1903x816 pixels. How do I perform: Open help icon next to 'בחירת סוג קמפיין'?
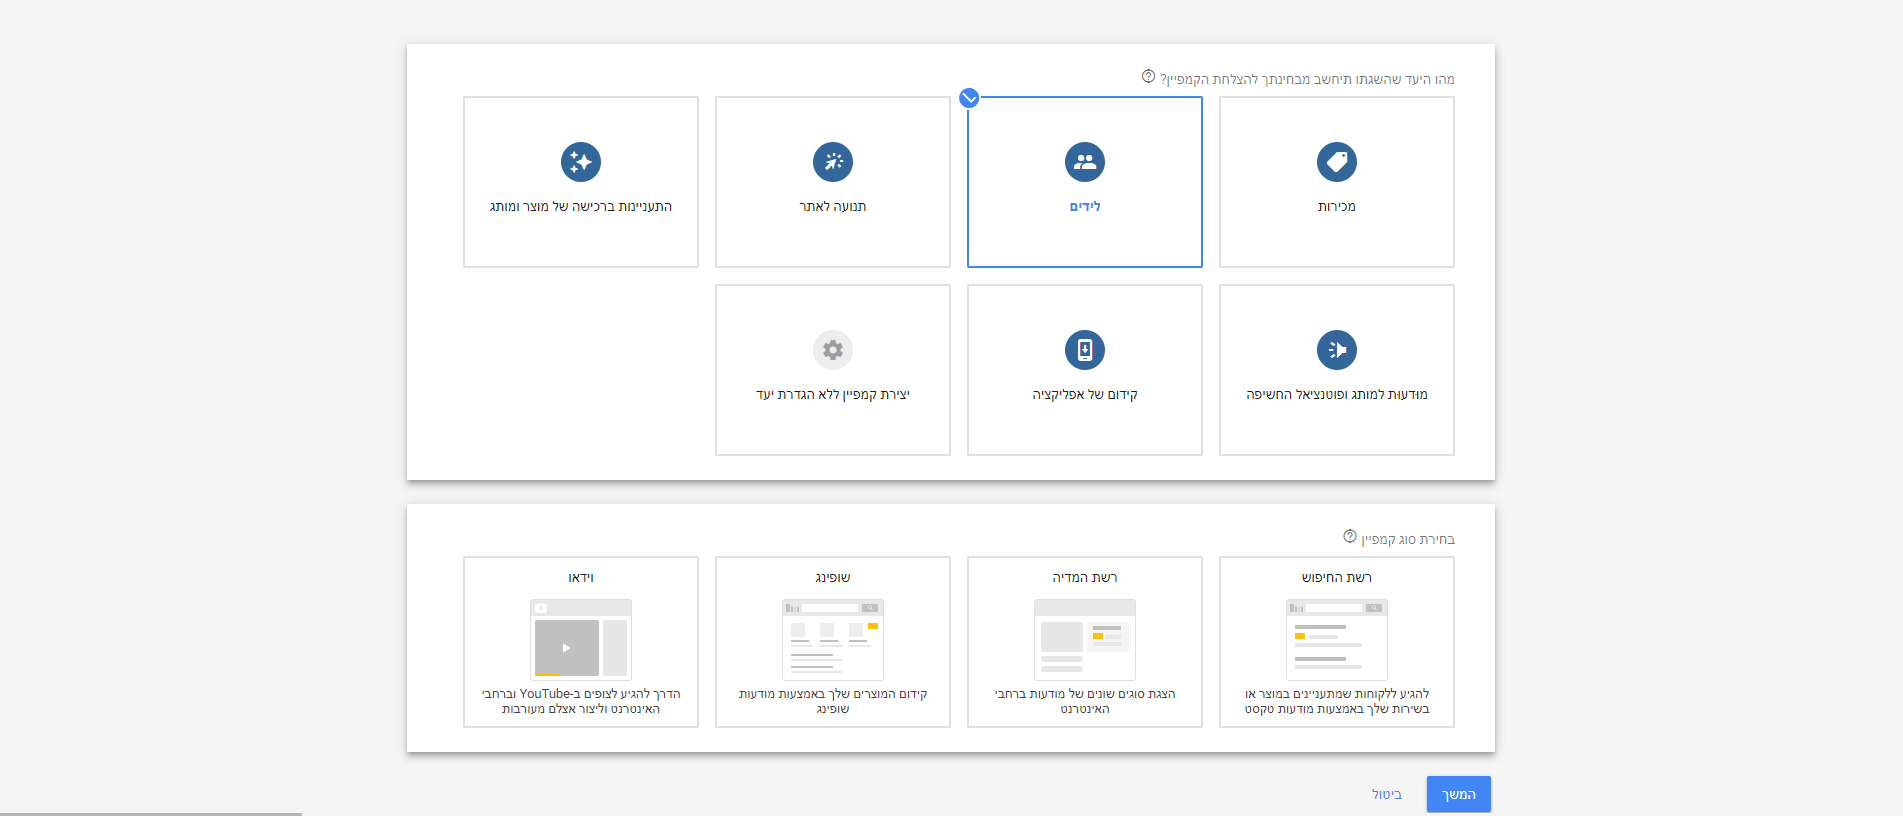(x=1350, y=537)
